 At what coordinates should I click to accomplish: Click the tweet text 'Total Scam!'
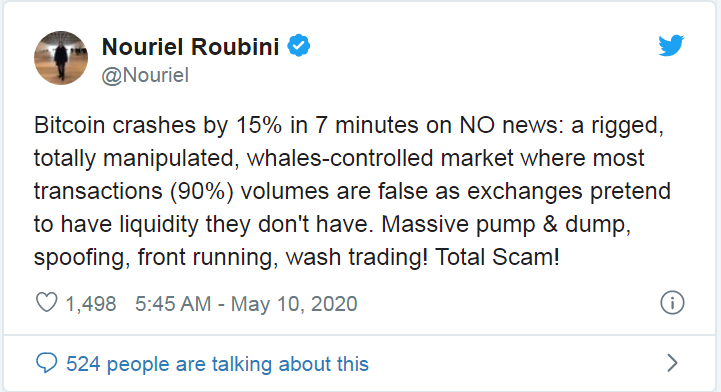pos(497,257)
